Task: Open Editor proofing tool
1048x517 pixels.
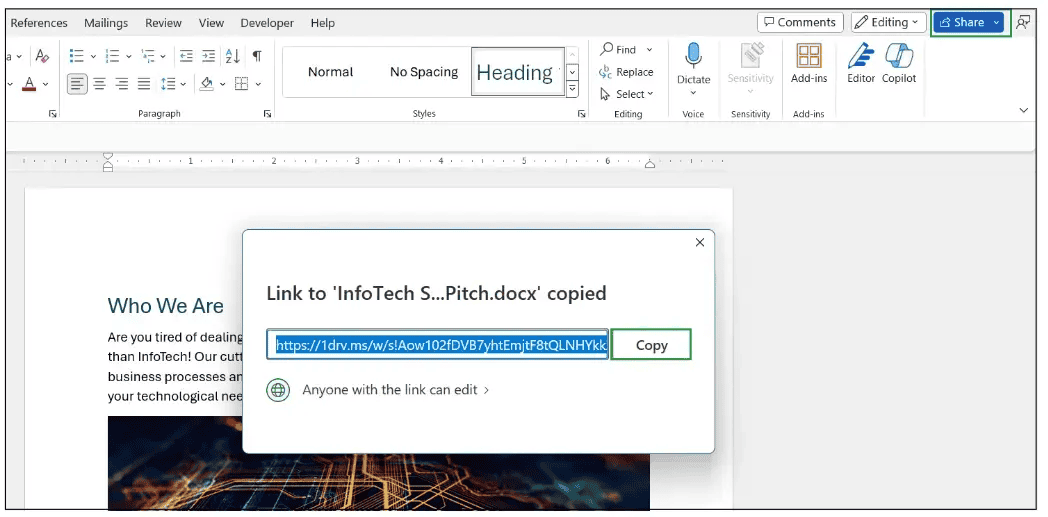Action: pos(861,64)
